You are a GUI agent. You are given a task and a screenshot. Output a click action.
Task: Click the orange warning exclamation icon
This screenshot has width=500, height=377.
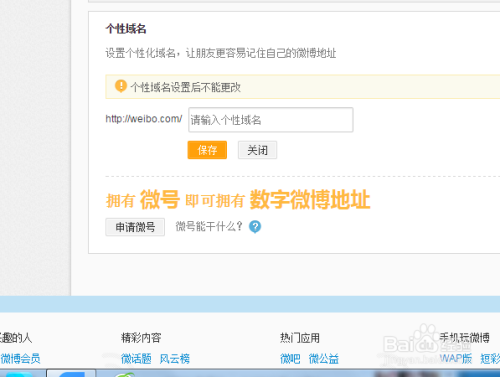click(121, 86)
